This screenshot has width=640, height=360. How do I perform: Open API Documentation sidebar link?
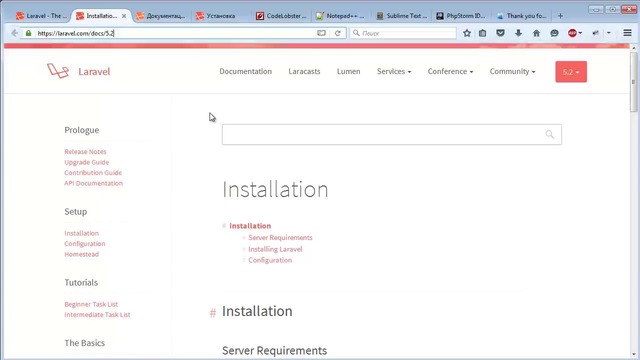pyautogui.click(x=93, y=183)
